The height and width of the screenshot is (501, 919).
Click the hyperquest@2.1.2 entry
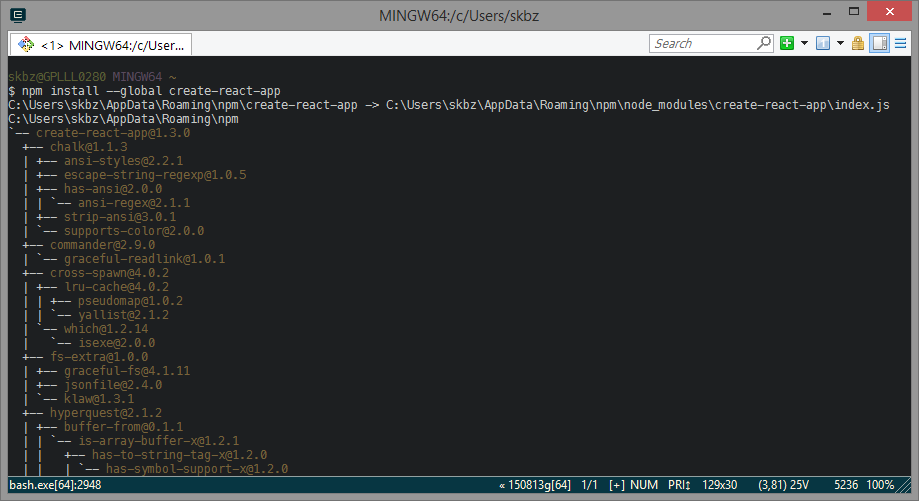(x=106, y=414)
